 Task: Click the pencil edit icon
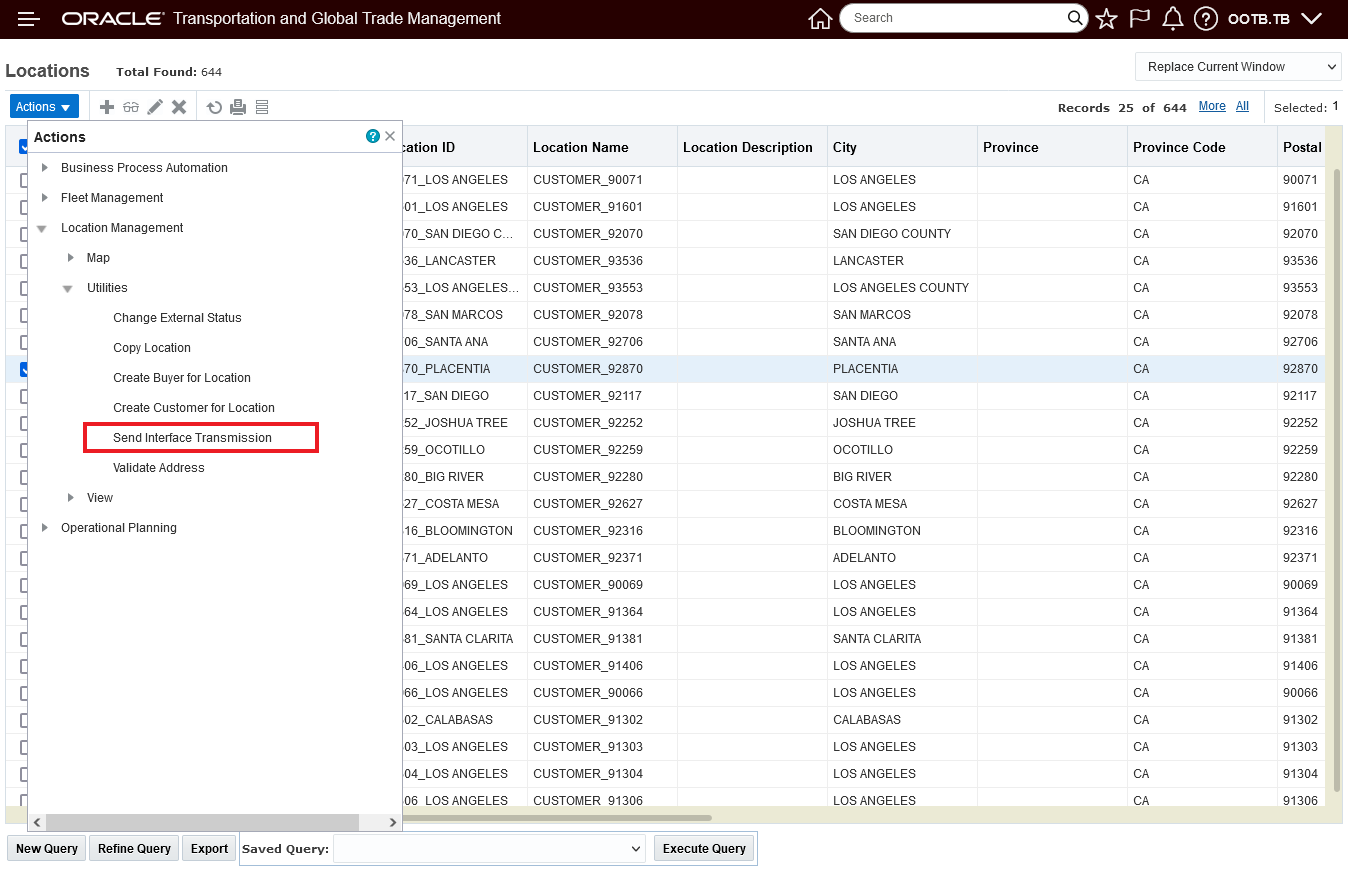pos(155,107)
